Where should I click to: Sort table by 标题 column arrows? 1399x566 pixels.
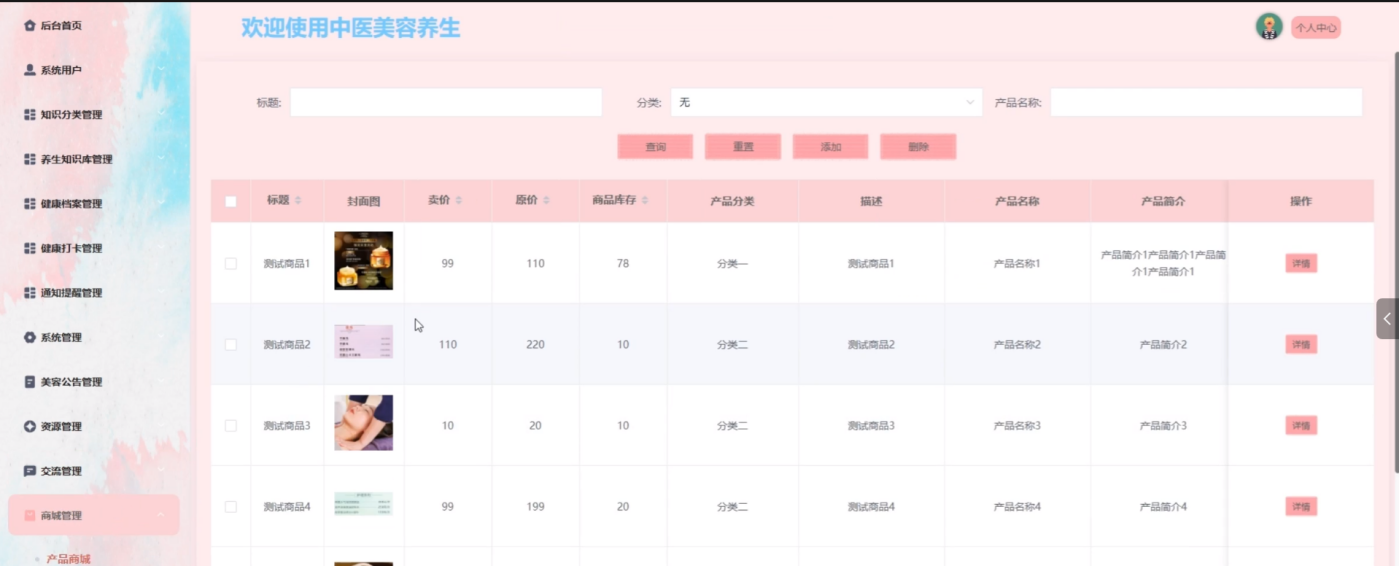coord(298,201)
